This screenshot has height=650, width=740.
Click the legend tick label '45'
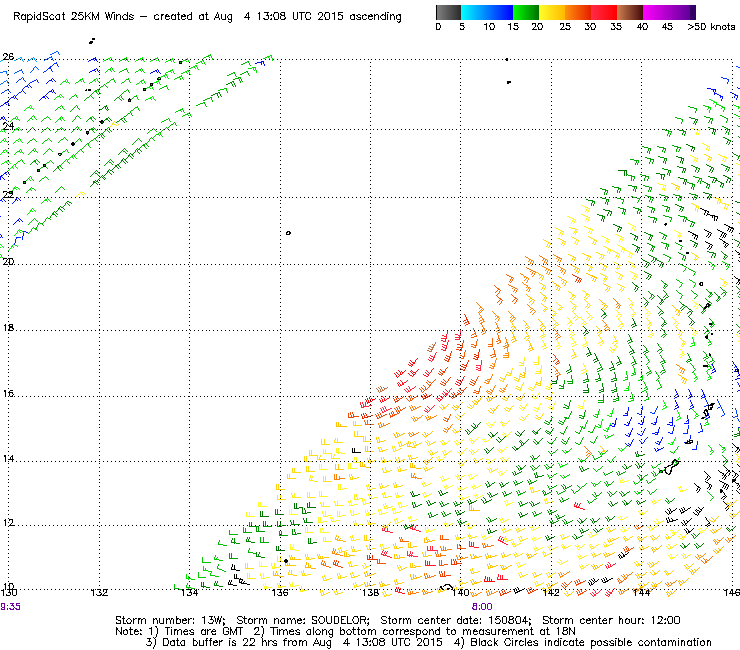[667, 27]
